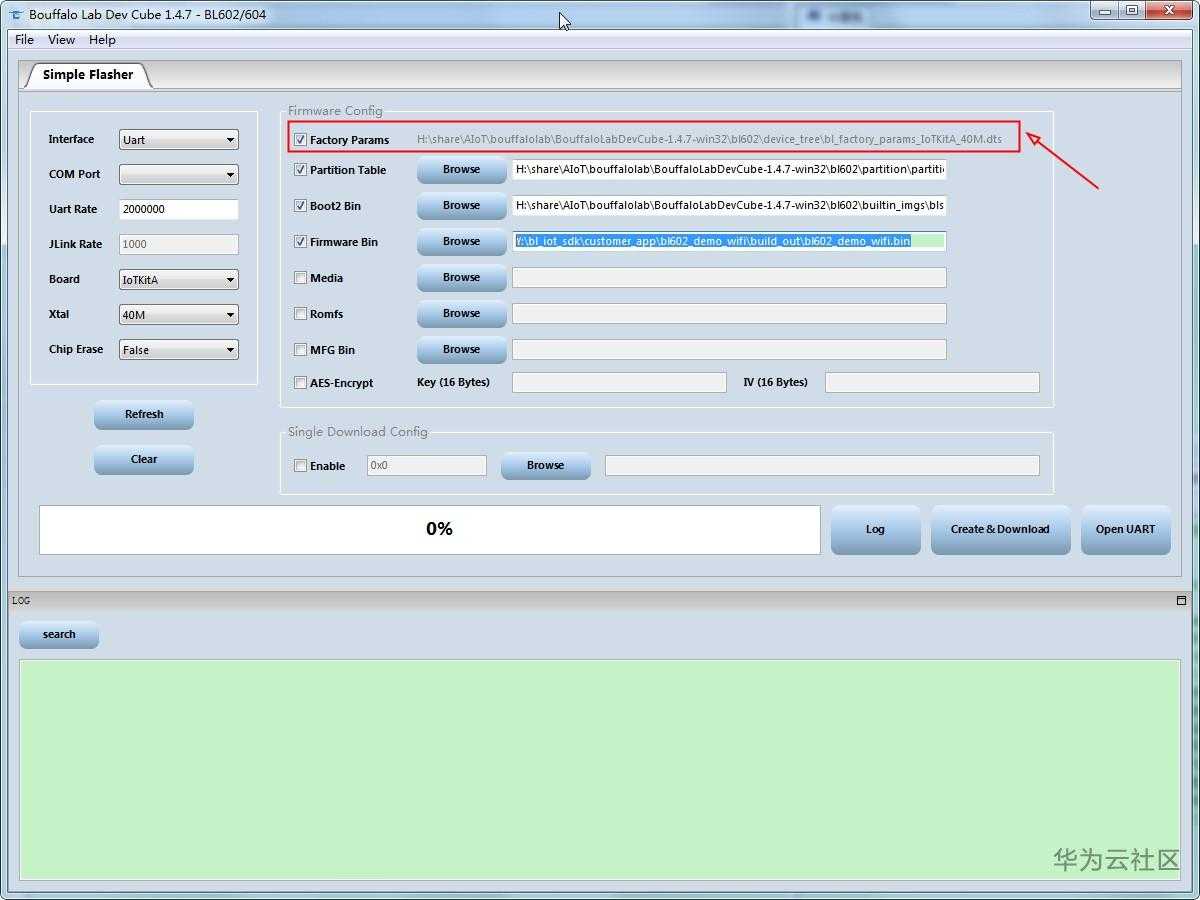Open the View menu

[61, 40]
